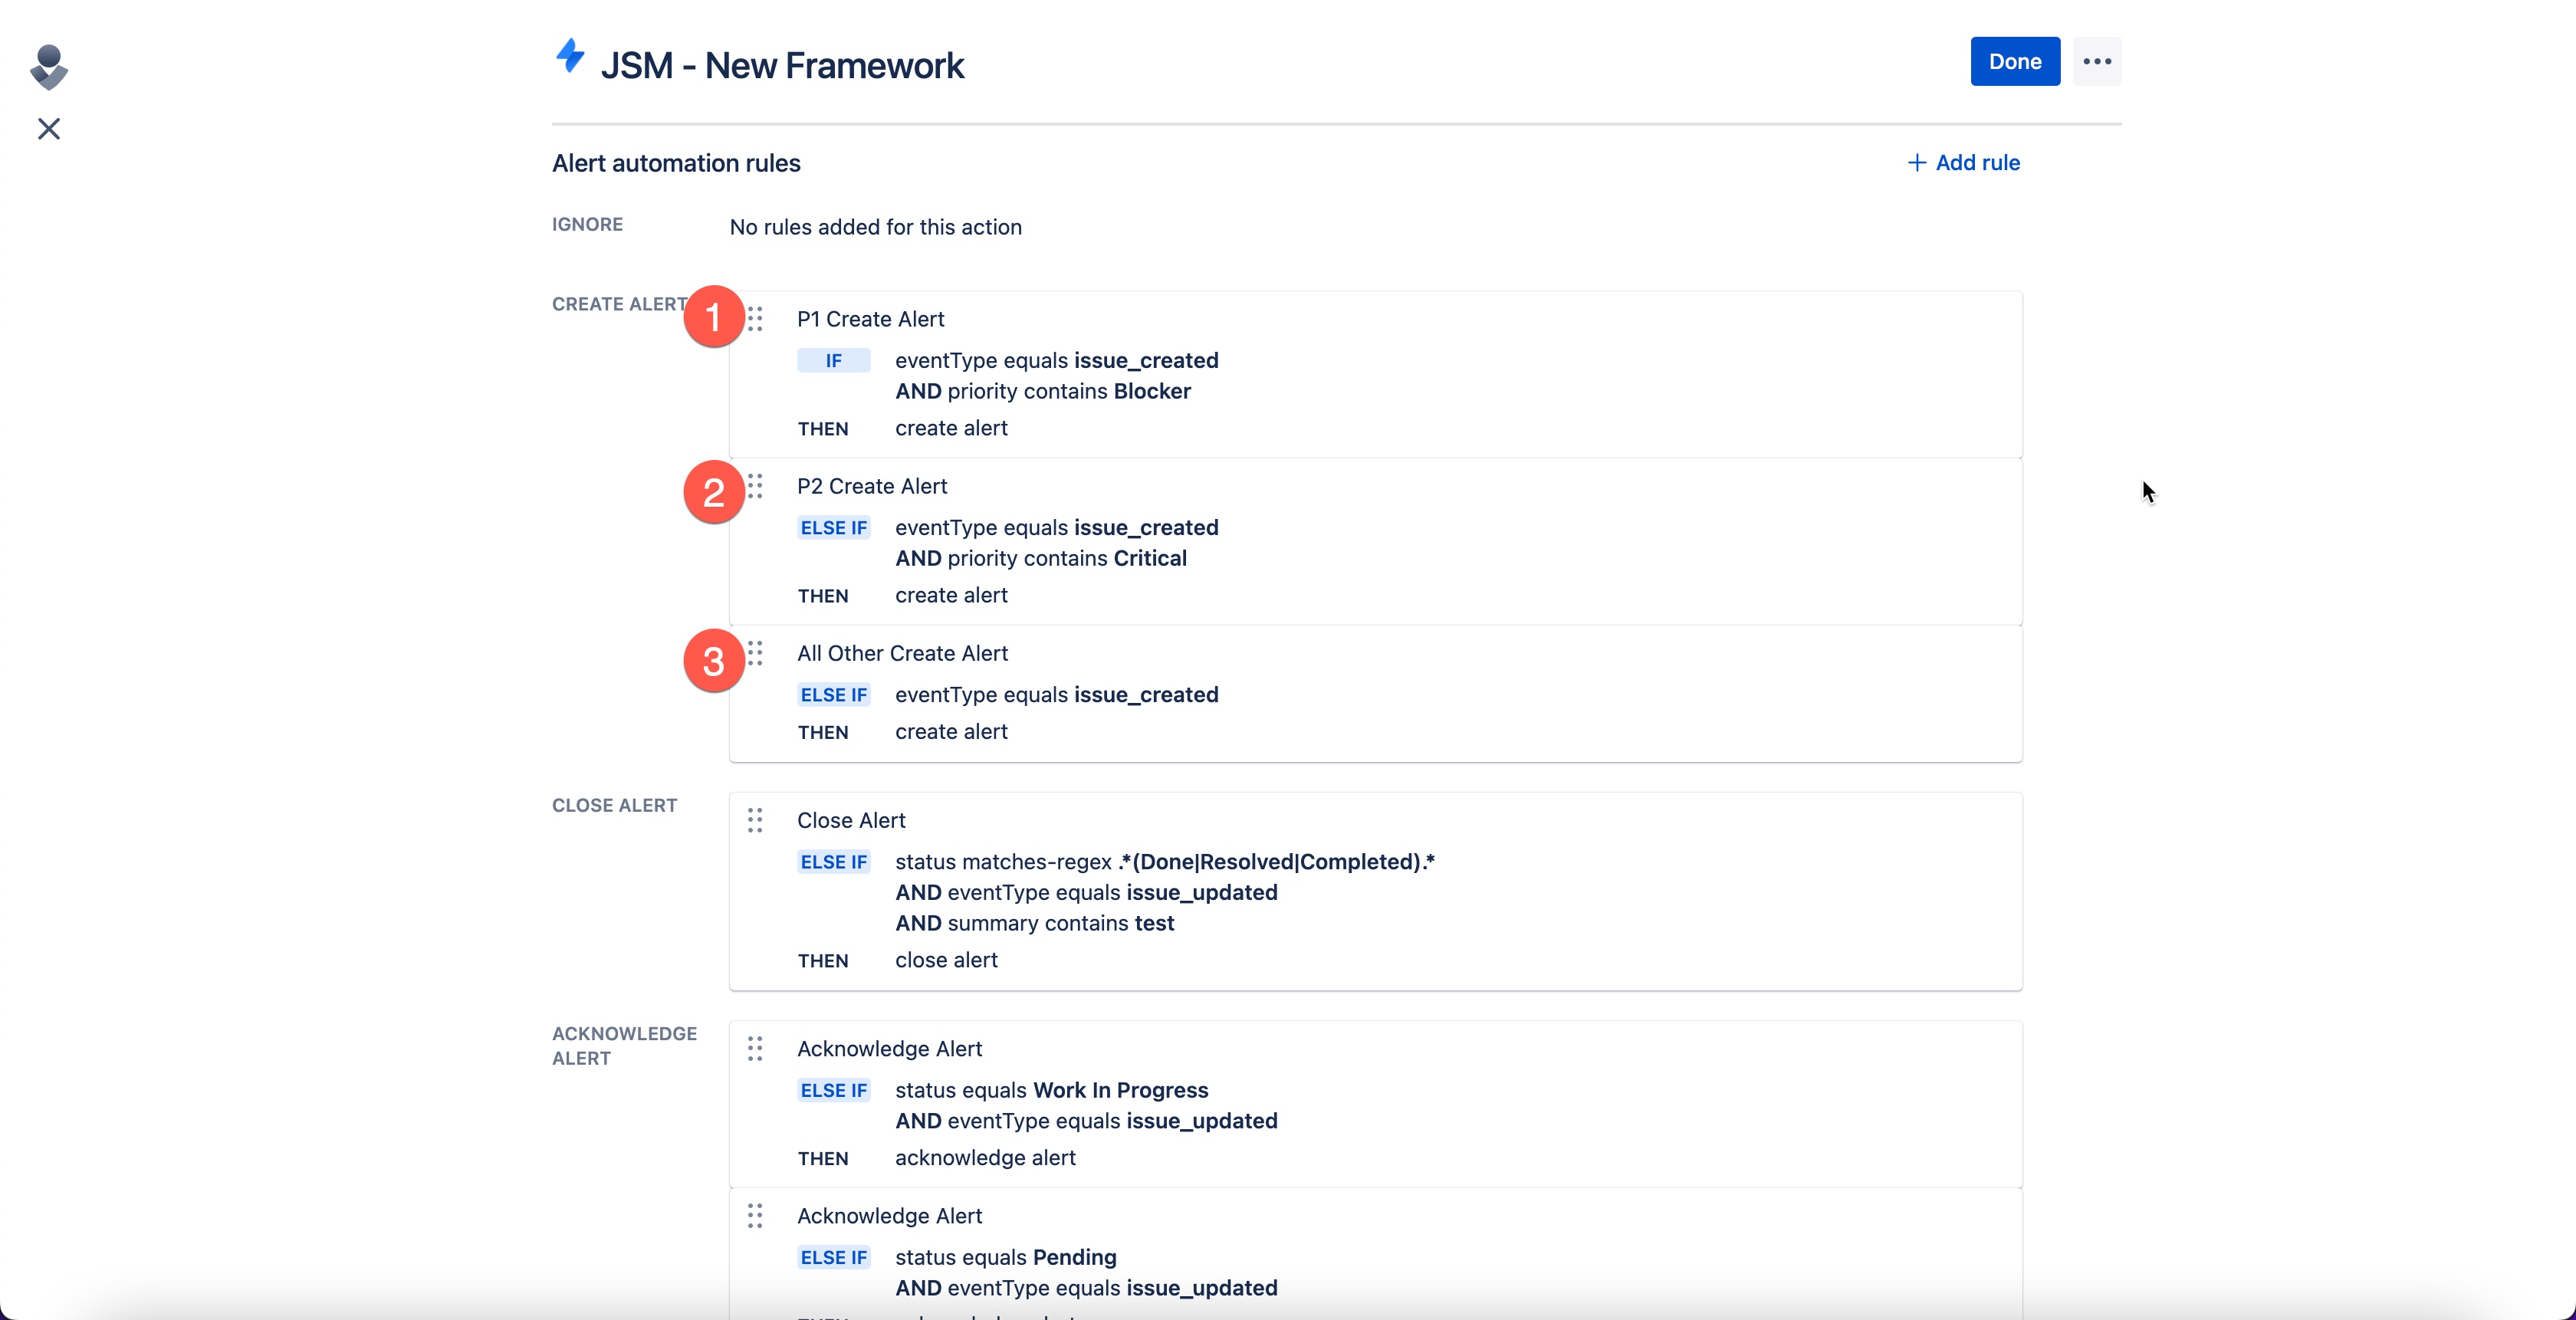Click the plus icon next to Add rule
This screenshot has height=1320, width=2576.
point(1915,162)
